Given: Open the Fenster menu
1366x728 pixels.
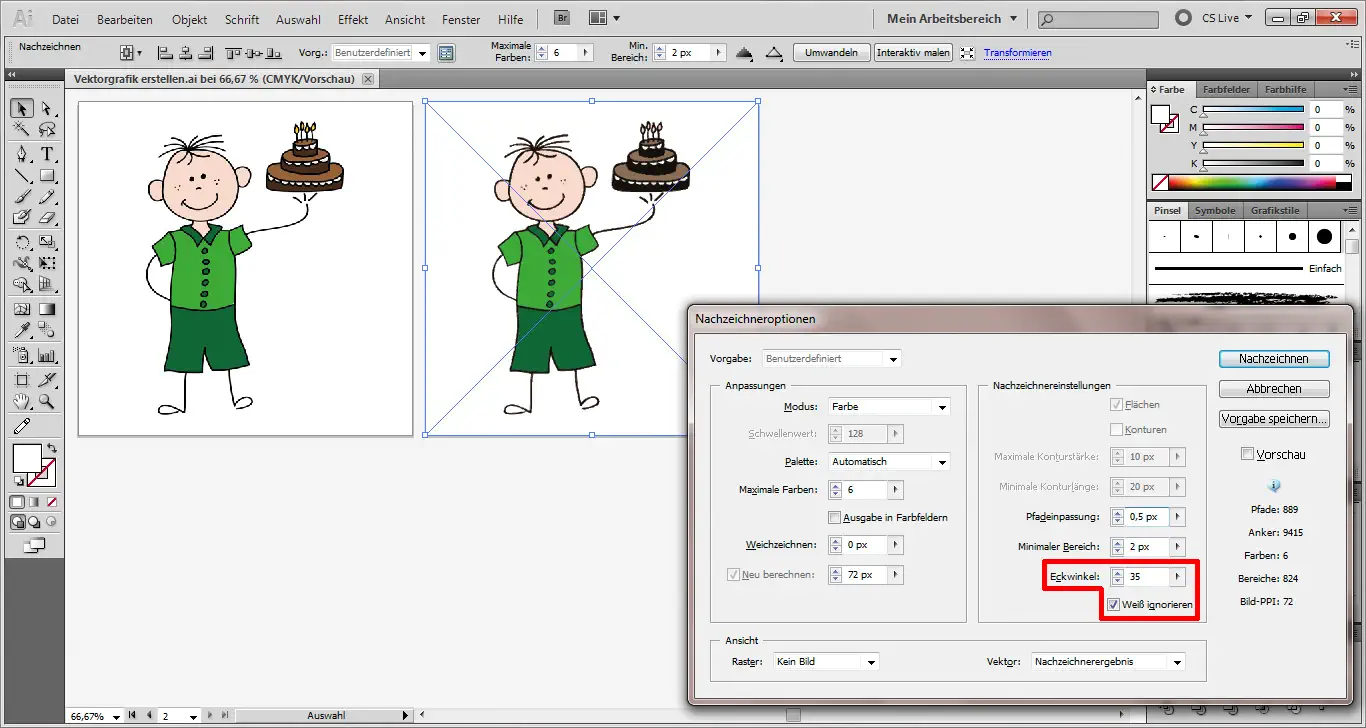Looking at the screenshot, I should pyautogui.click(x=460, y=18).
